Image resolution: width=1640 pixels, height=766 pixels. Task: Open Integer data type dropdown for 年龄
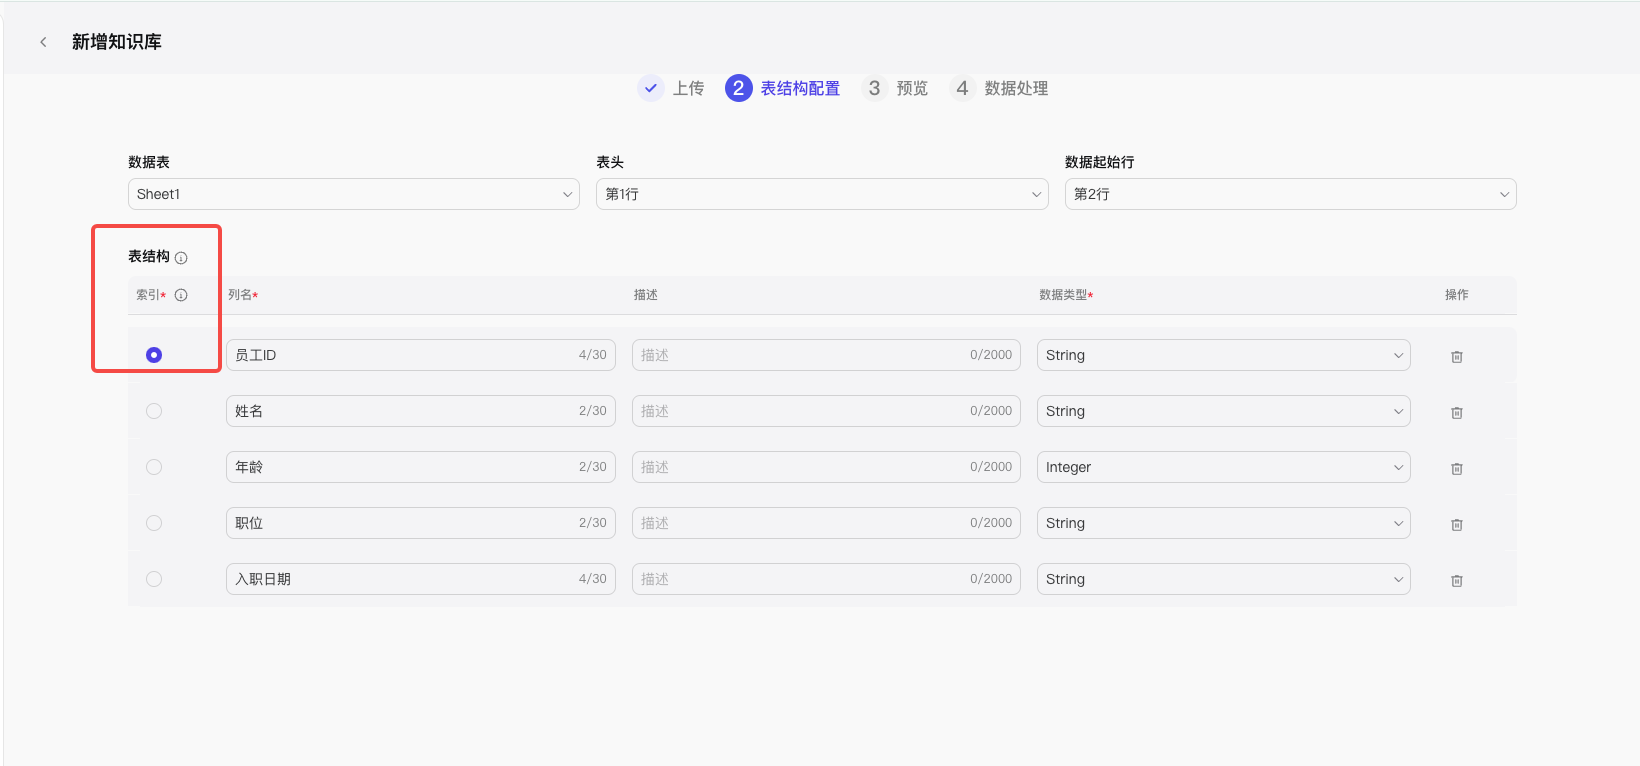1224,467
